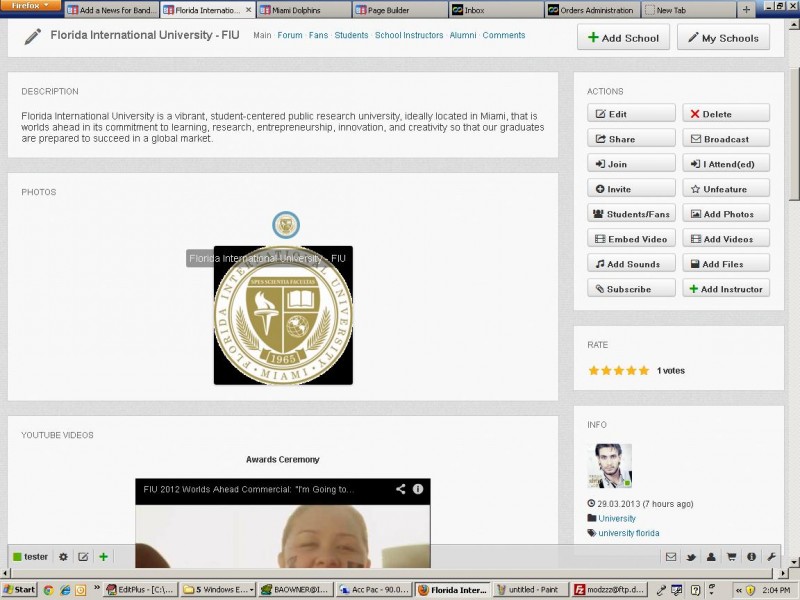Expand the grouped Windows Explorer taskbar button
The image size is (800, 600).
point(219,590)
